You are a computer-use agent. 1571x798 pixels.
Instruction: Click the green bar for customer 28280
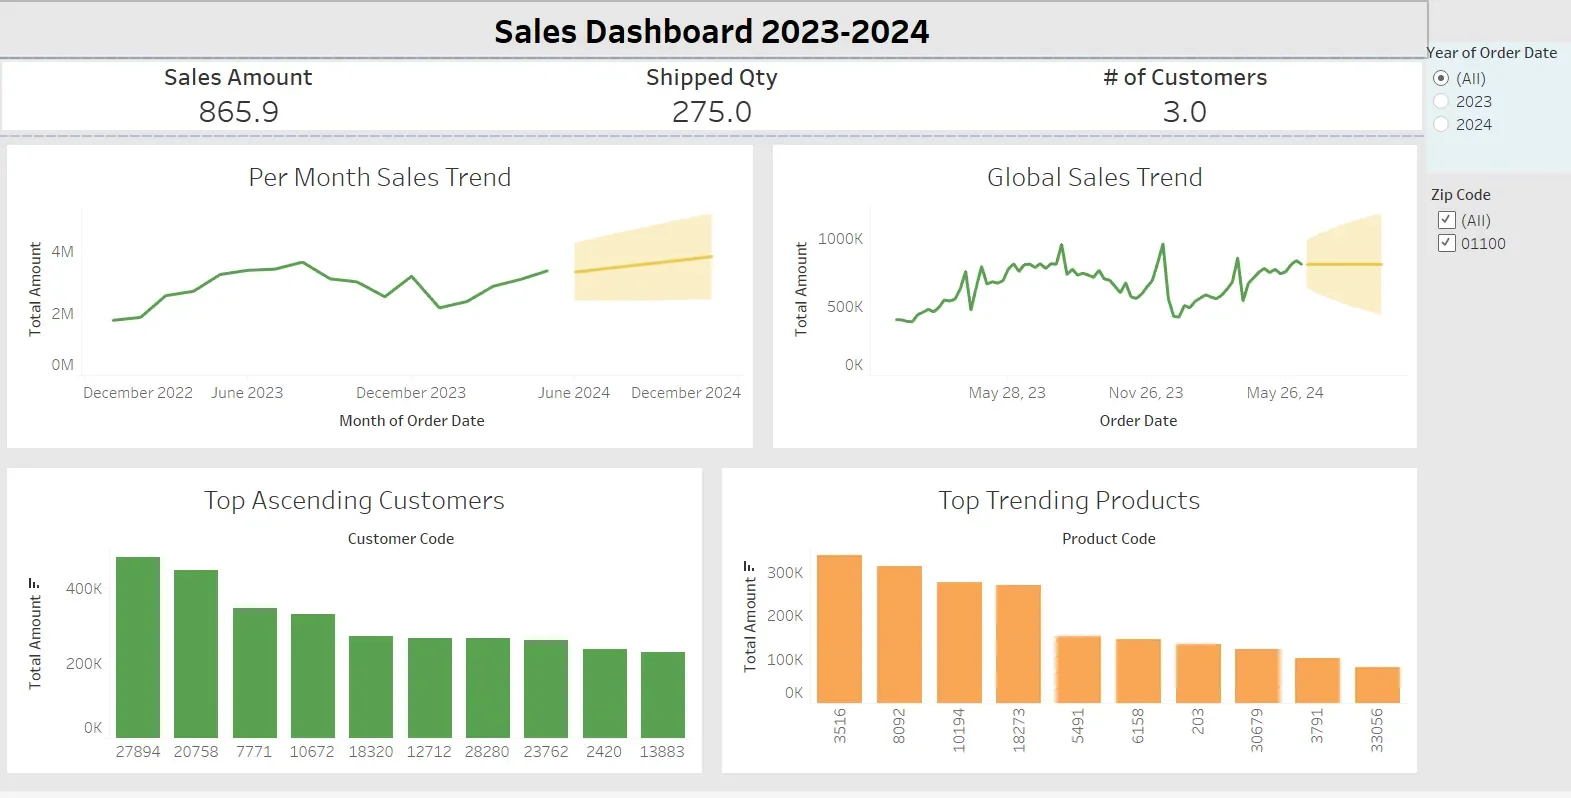(488, 688)
